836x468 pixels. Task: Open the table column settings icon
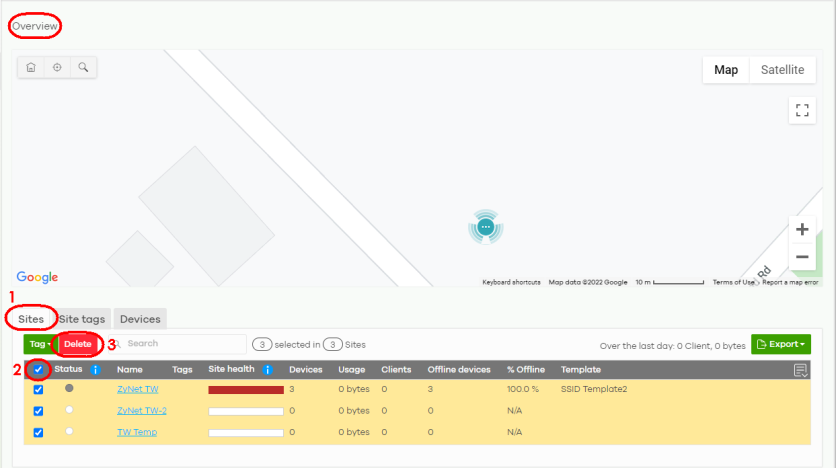click(800, 371)
